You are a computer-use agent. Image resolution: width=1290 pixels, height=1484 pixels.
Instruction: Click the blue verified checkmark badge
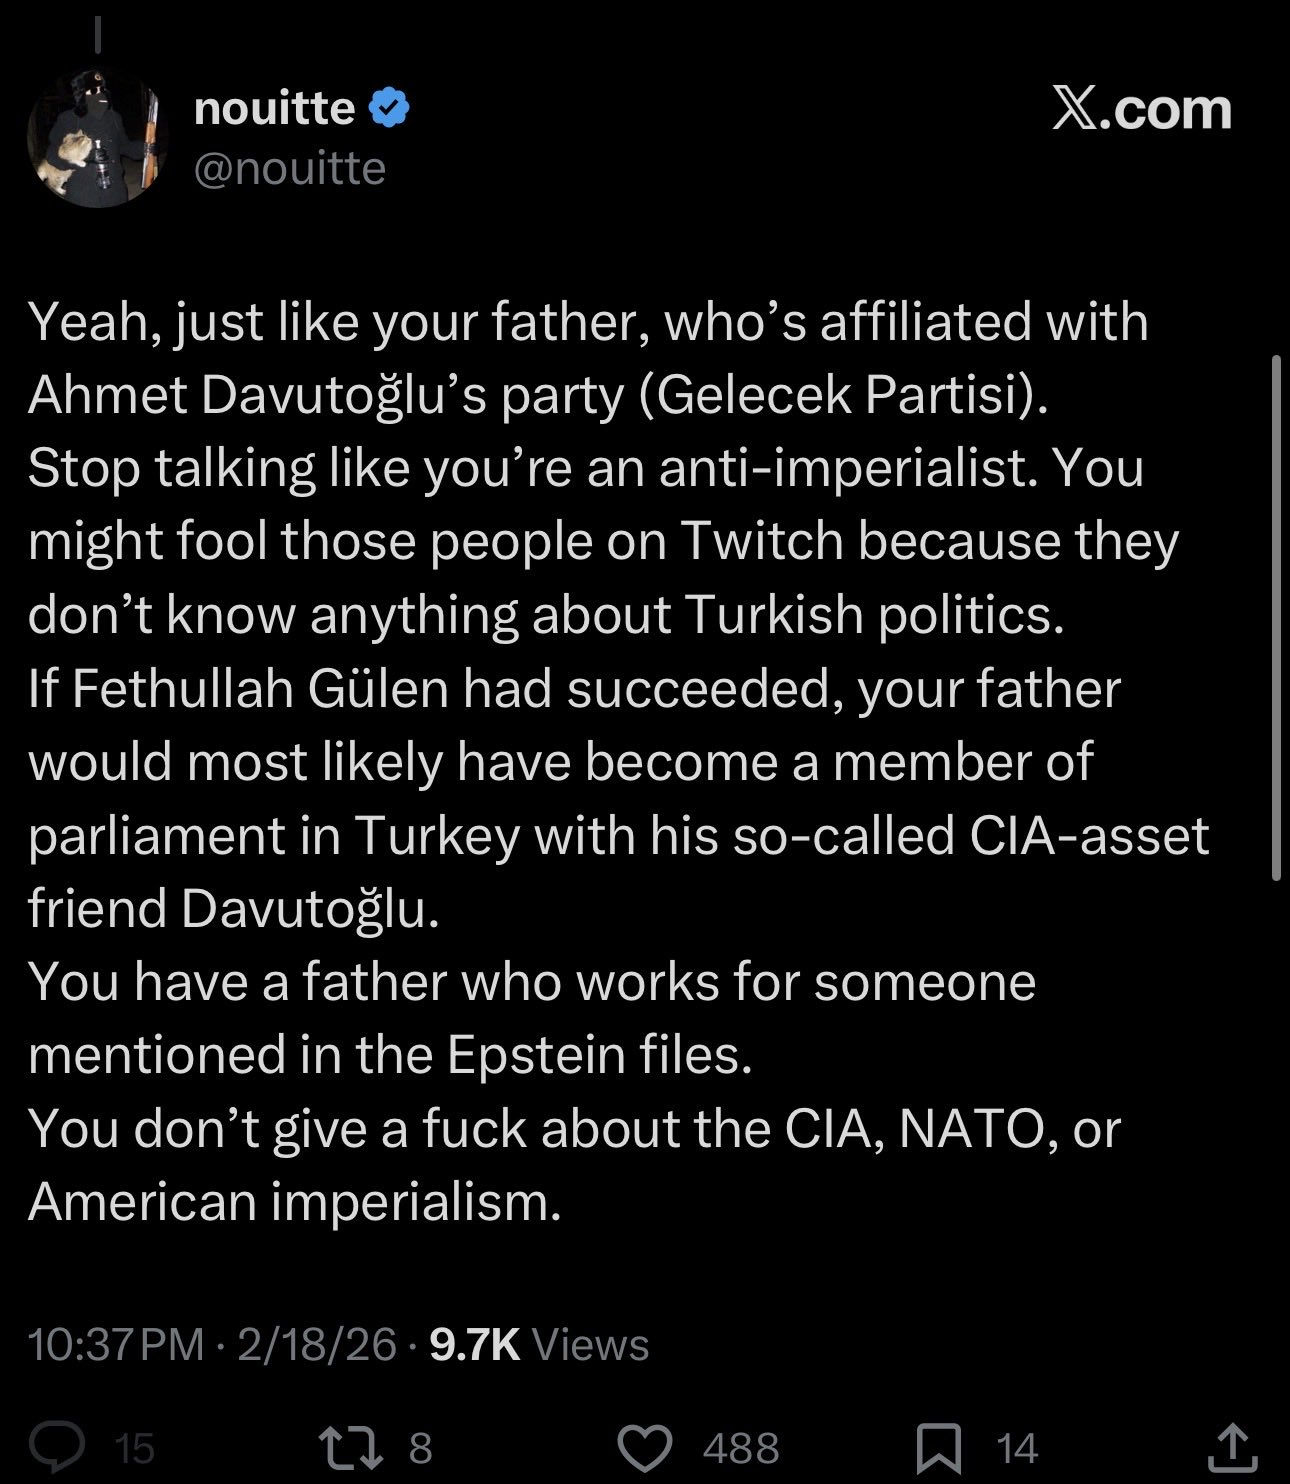389,108
